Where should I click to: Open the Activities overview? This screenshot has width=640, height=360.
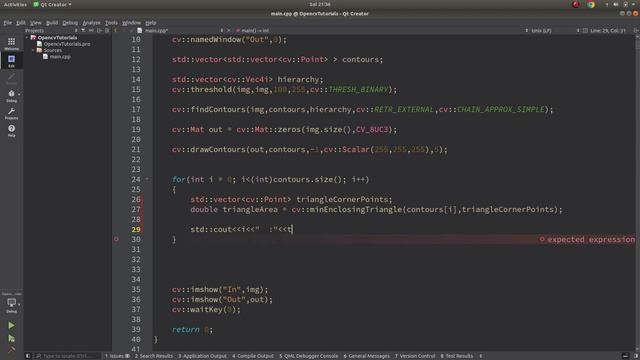[x=15, y=4]
